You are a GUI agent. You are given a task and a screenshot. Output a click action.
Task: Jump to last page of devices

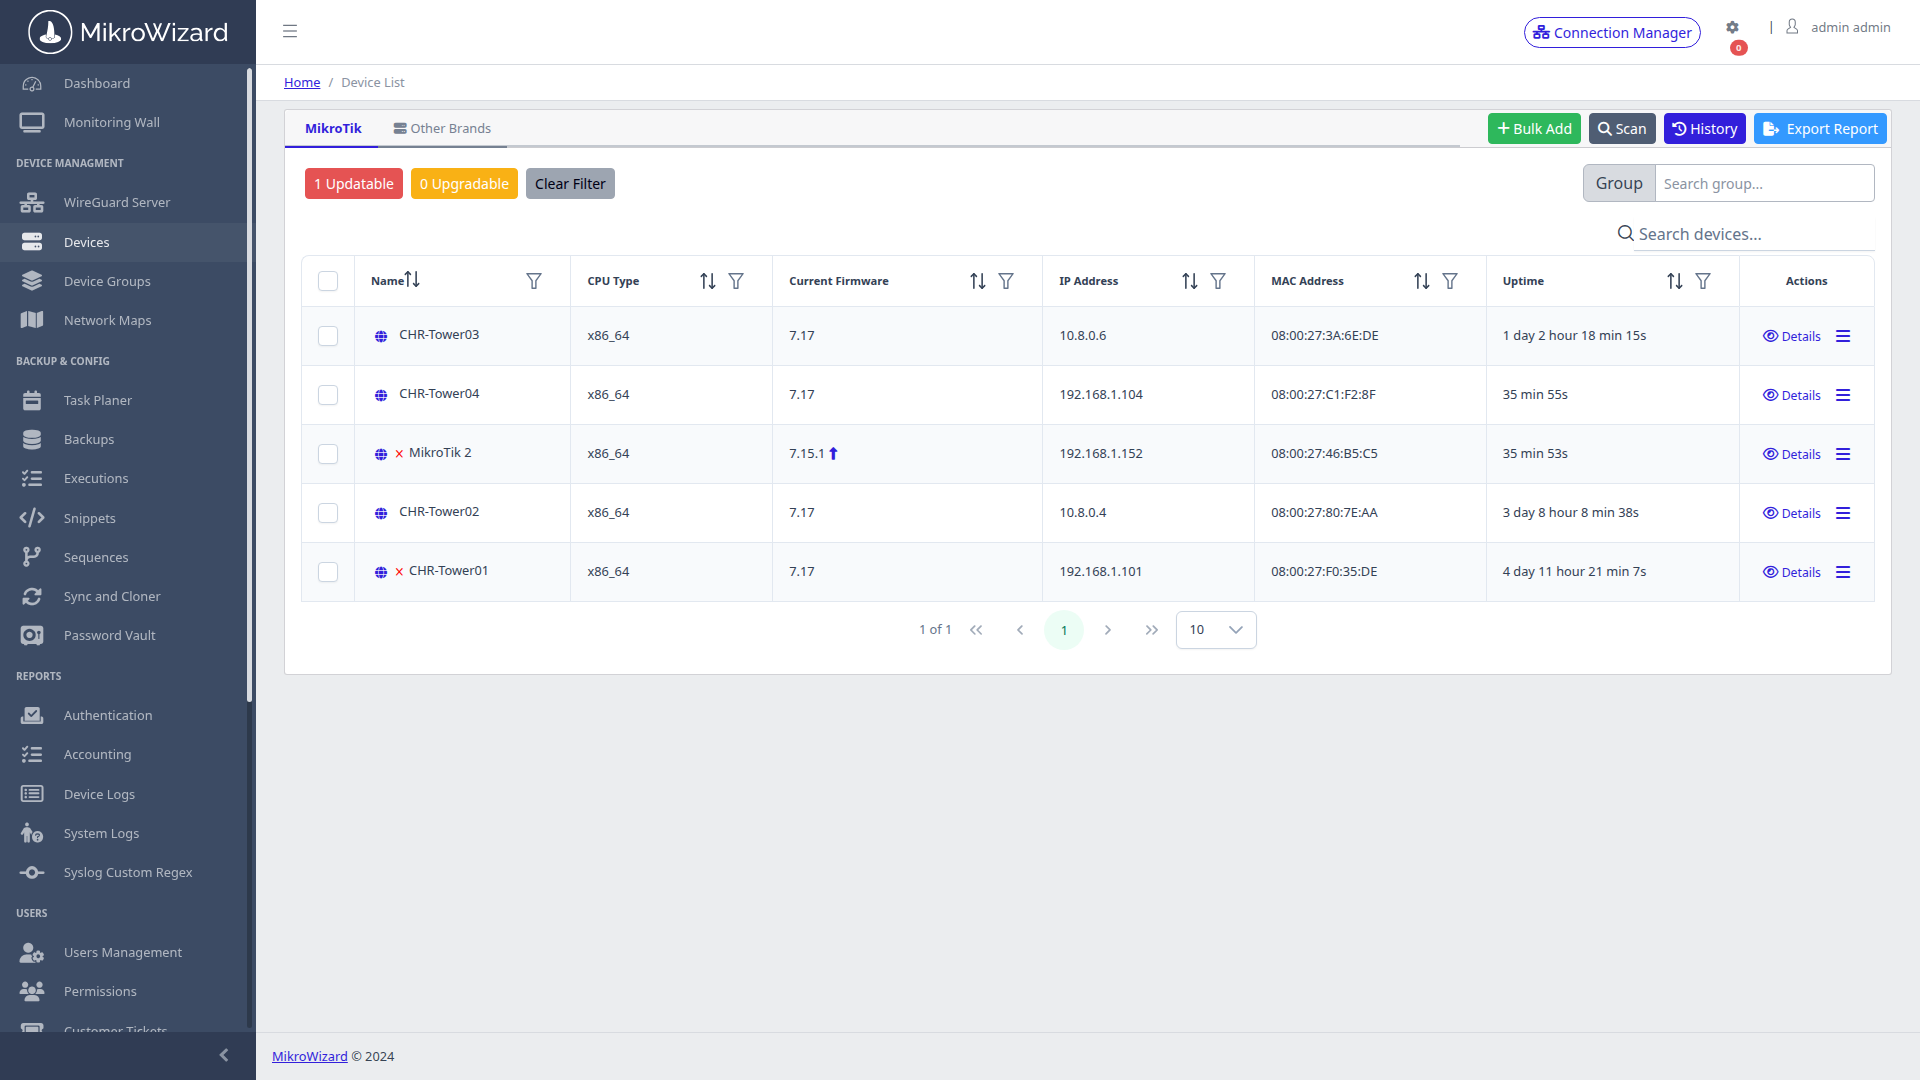pos(1152,630)
